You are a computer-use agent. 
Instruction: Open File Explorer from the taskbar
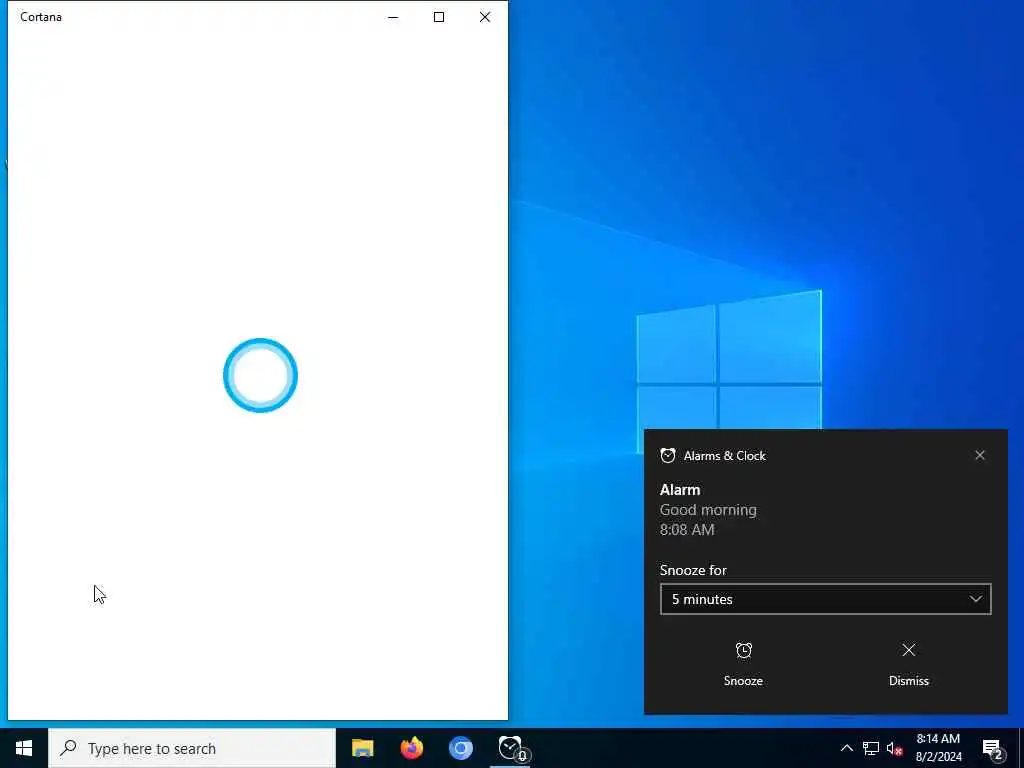(362, 748)
